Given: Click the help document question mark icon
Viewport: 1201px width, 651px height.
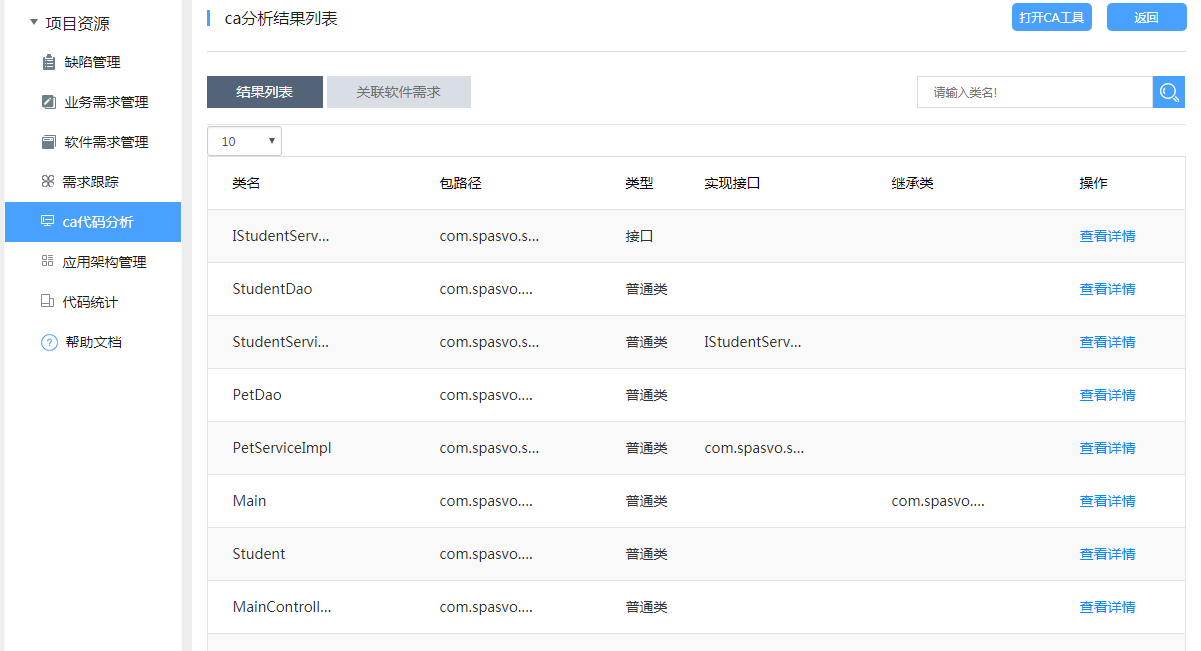Looking at the screenshot, I should [49, 342].
